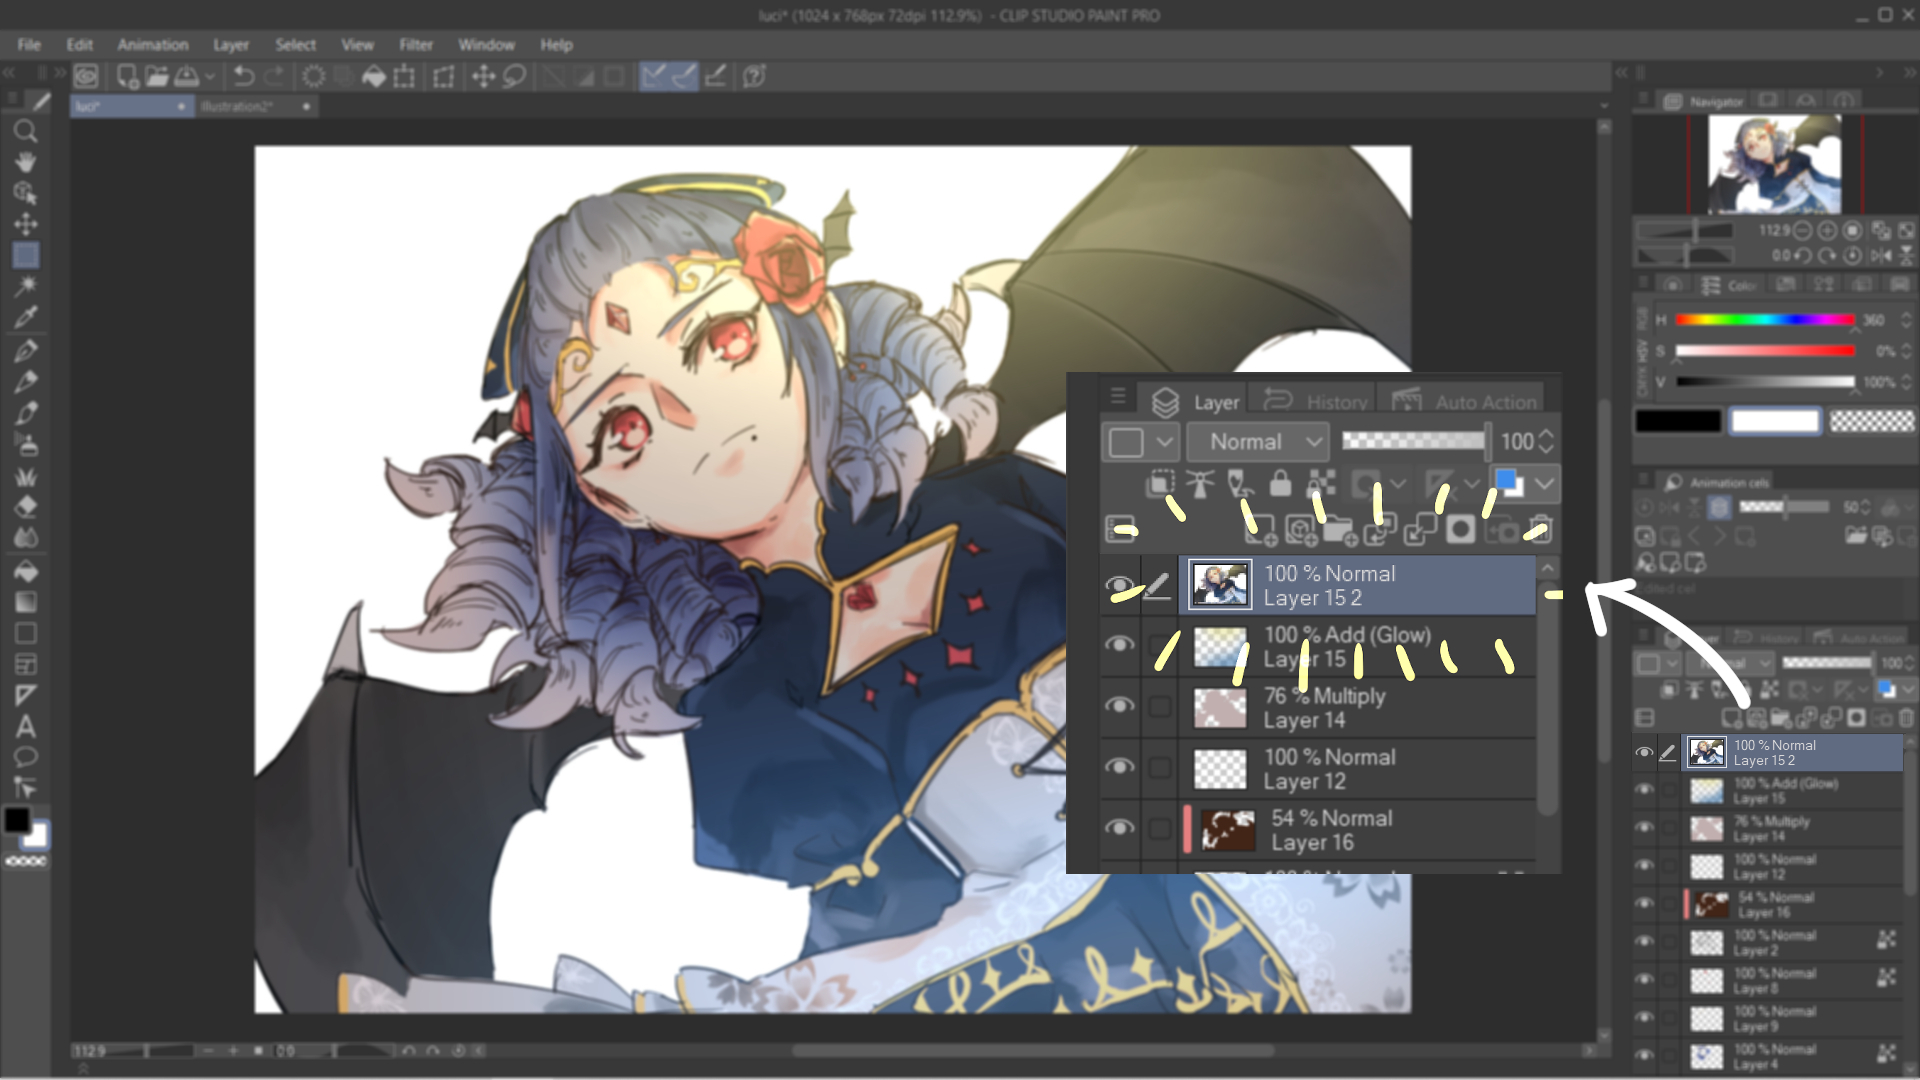
Task: Toggle visibility of the Multiply Layer 14
Action: [1120, 707]
